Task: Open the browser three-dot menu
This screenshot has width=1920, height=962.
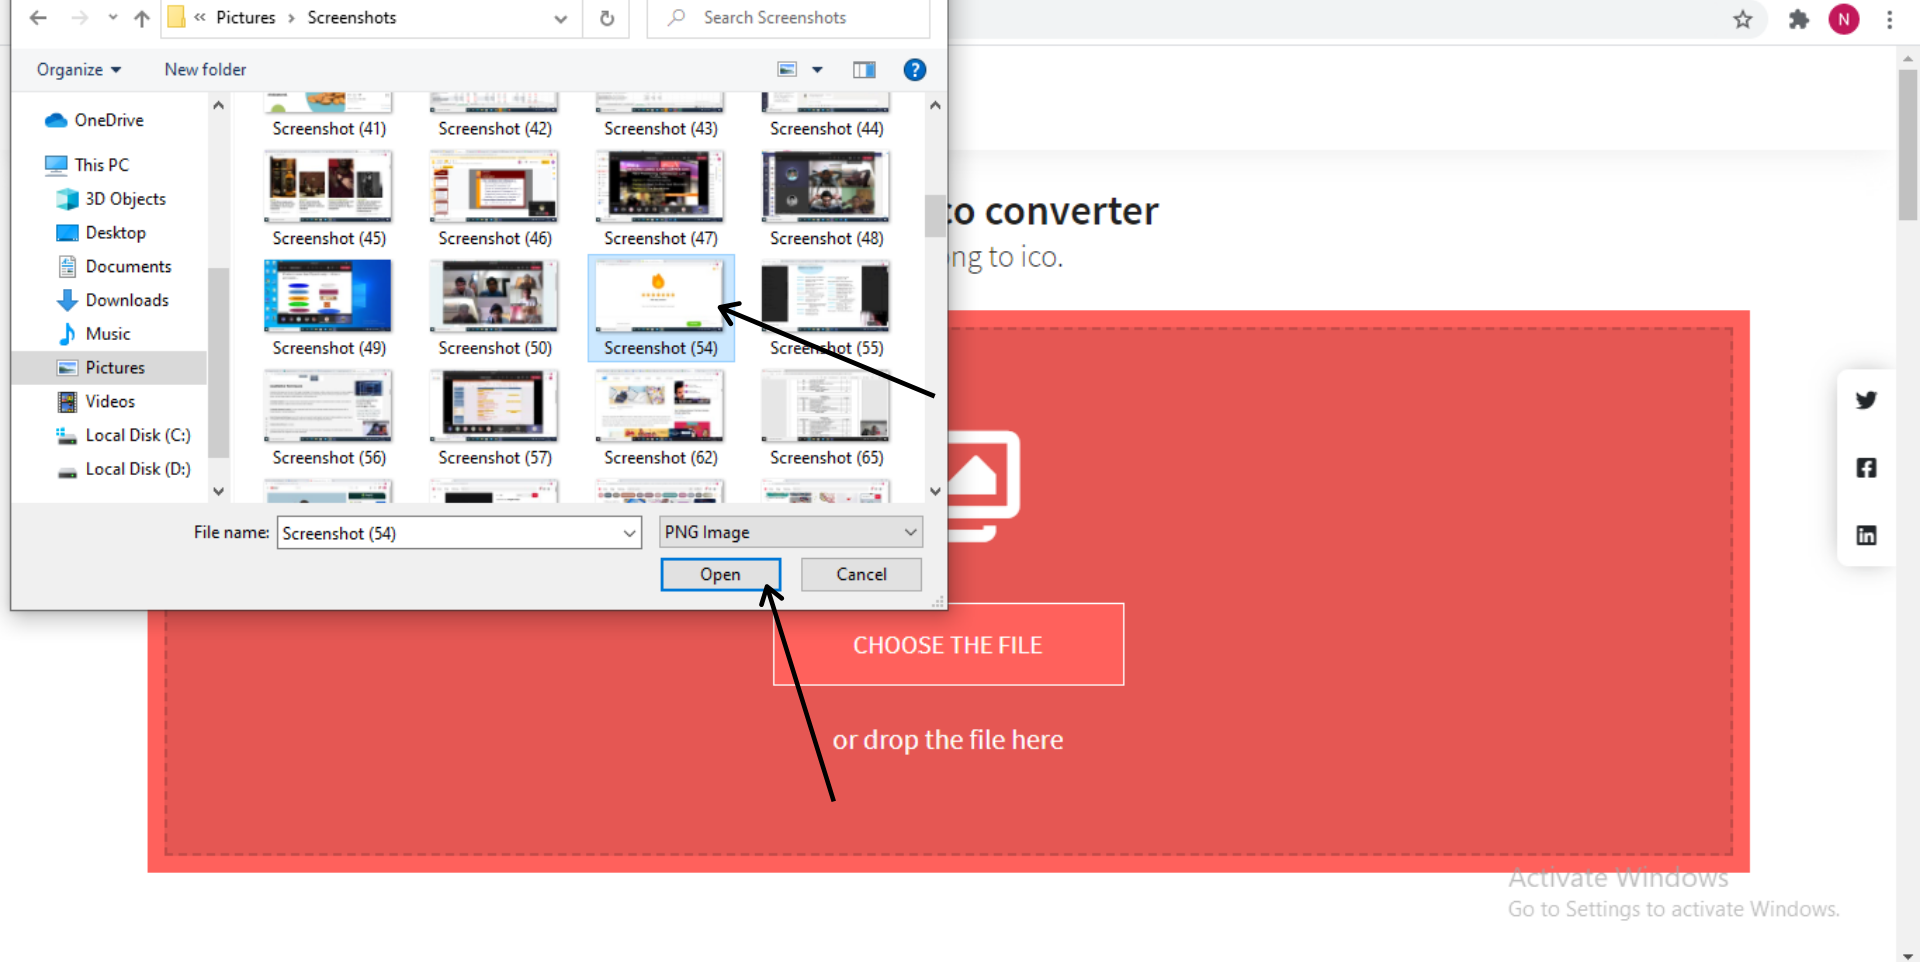Action: point(1889,19)
